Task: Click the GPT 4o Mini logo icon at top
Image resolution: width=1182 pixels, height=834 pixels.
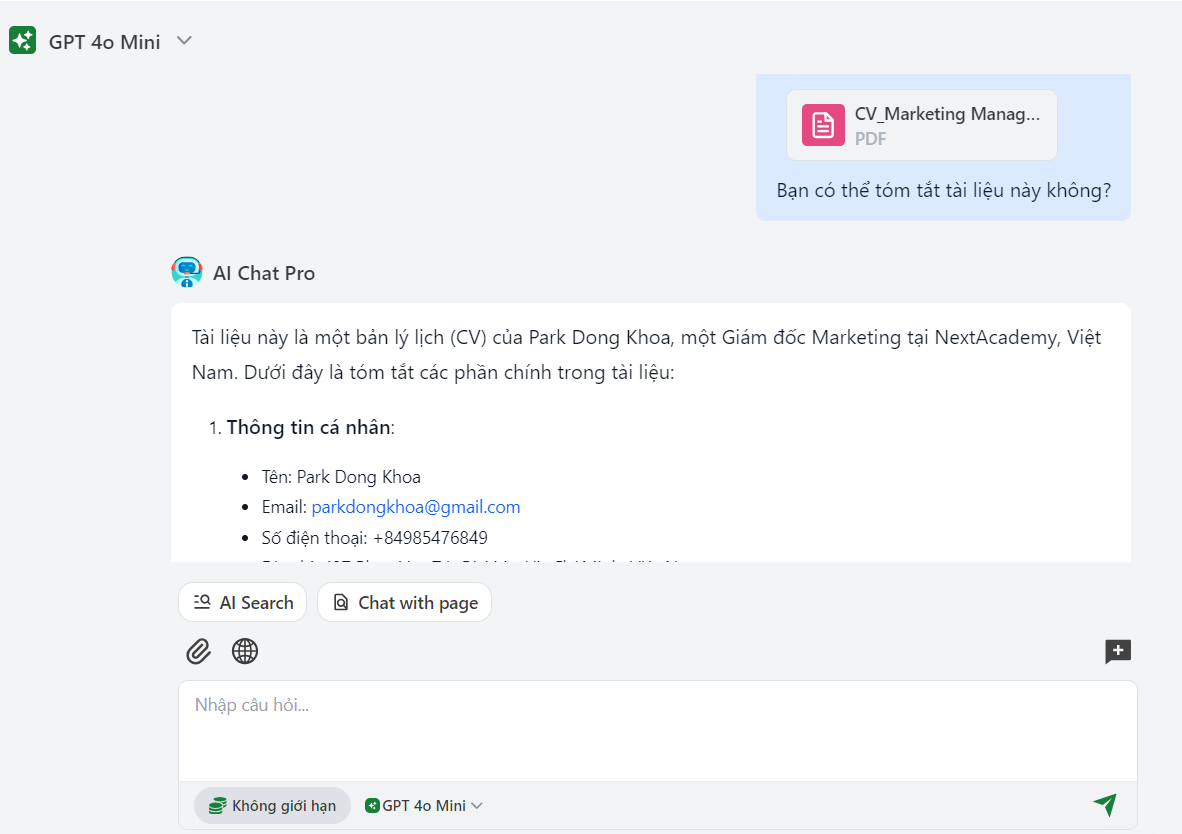Action: click(x=23, y=41)
